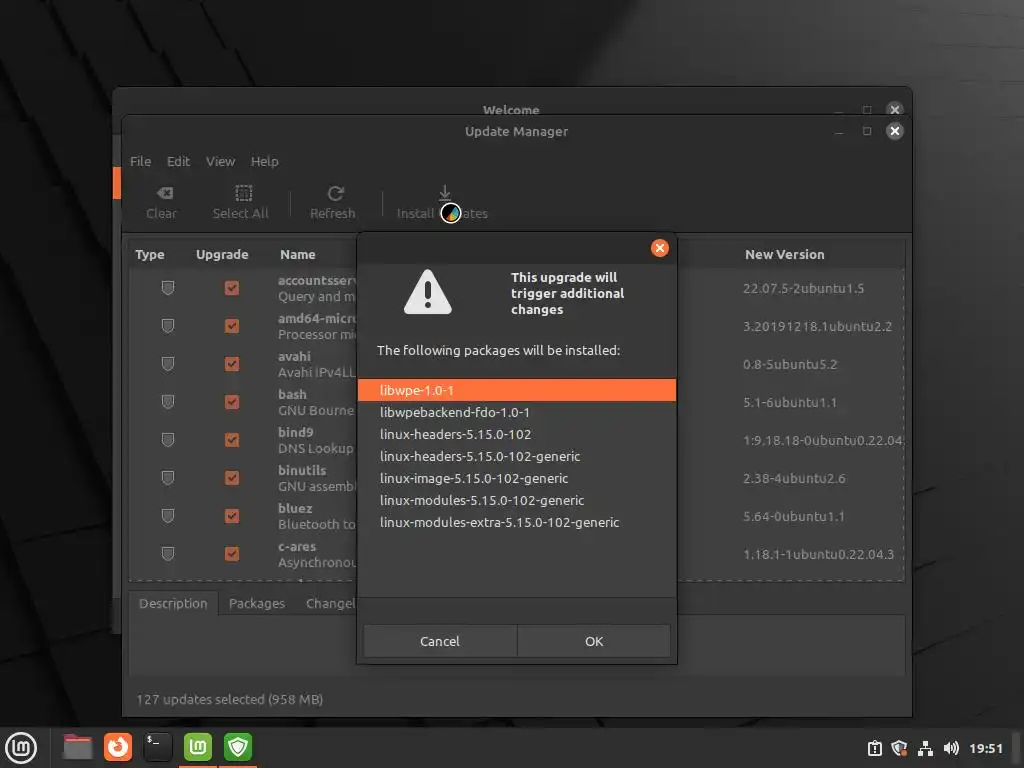1024x768 pixels.
Task: Click the clipboard tray icon
Action: pyautogui.click(x=874, y=748)
